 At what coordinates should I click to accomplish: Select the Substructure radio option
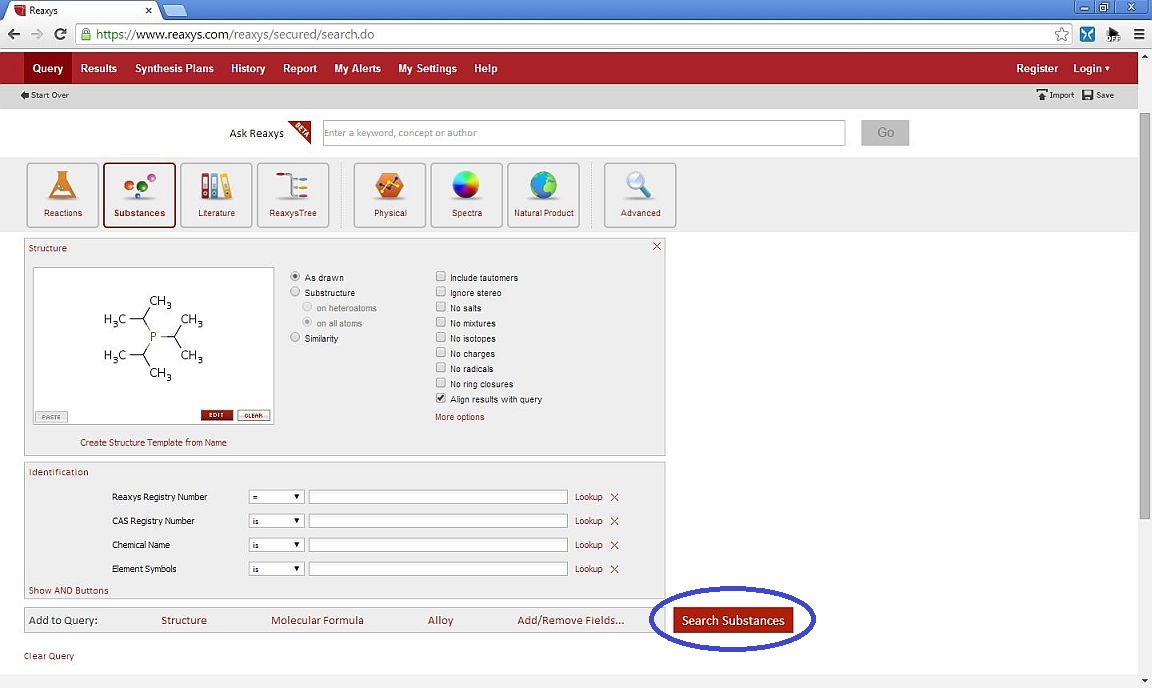[x=295, y=292]
